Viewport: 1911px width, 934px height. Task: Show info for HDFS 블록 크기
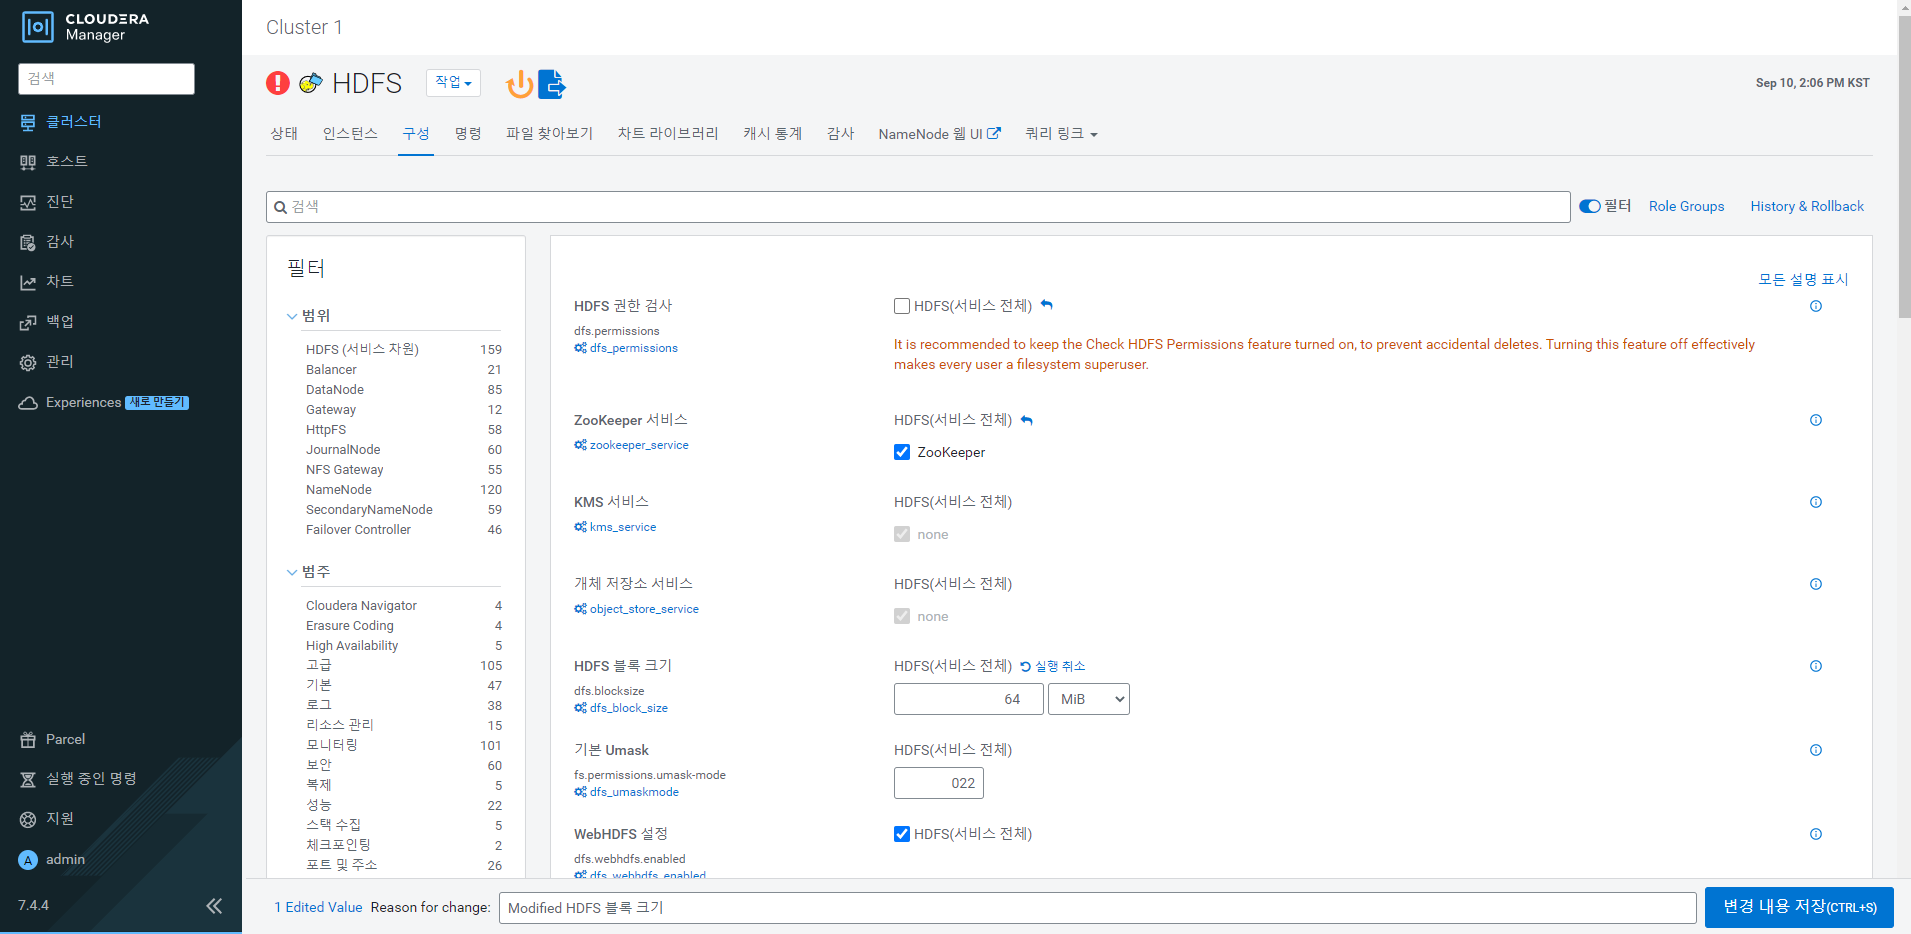[x=1816, y=666]
